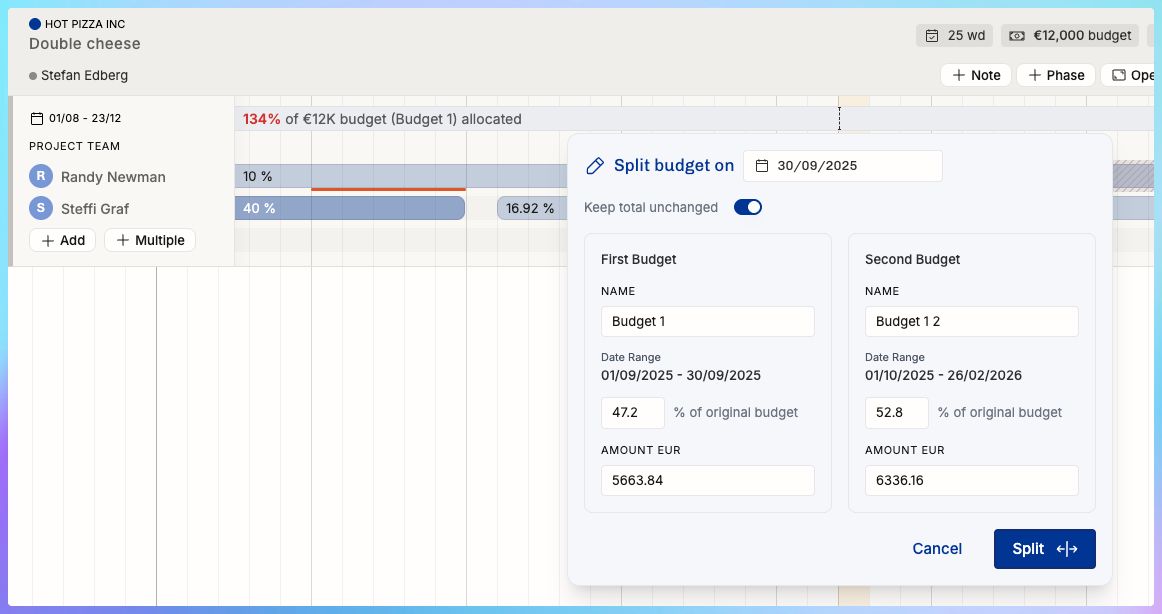
Task: Add a new Phase to project
Action: [x=1055, y=75]
